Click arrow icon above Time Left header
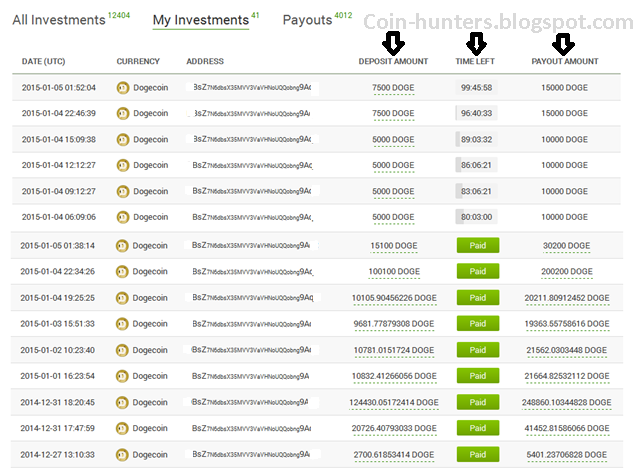Screen dimensions: 638x474 [476, 43]
